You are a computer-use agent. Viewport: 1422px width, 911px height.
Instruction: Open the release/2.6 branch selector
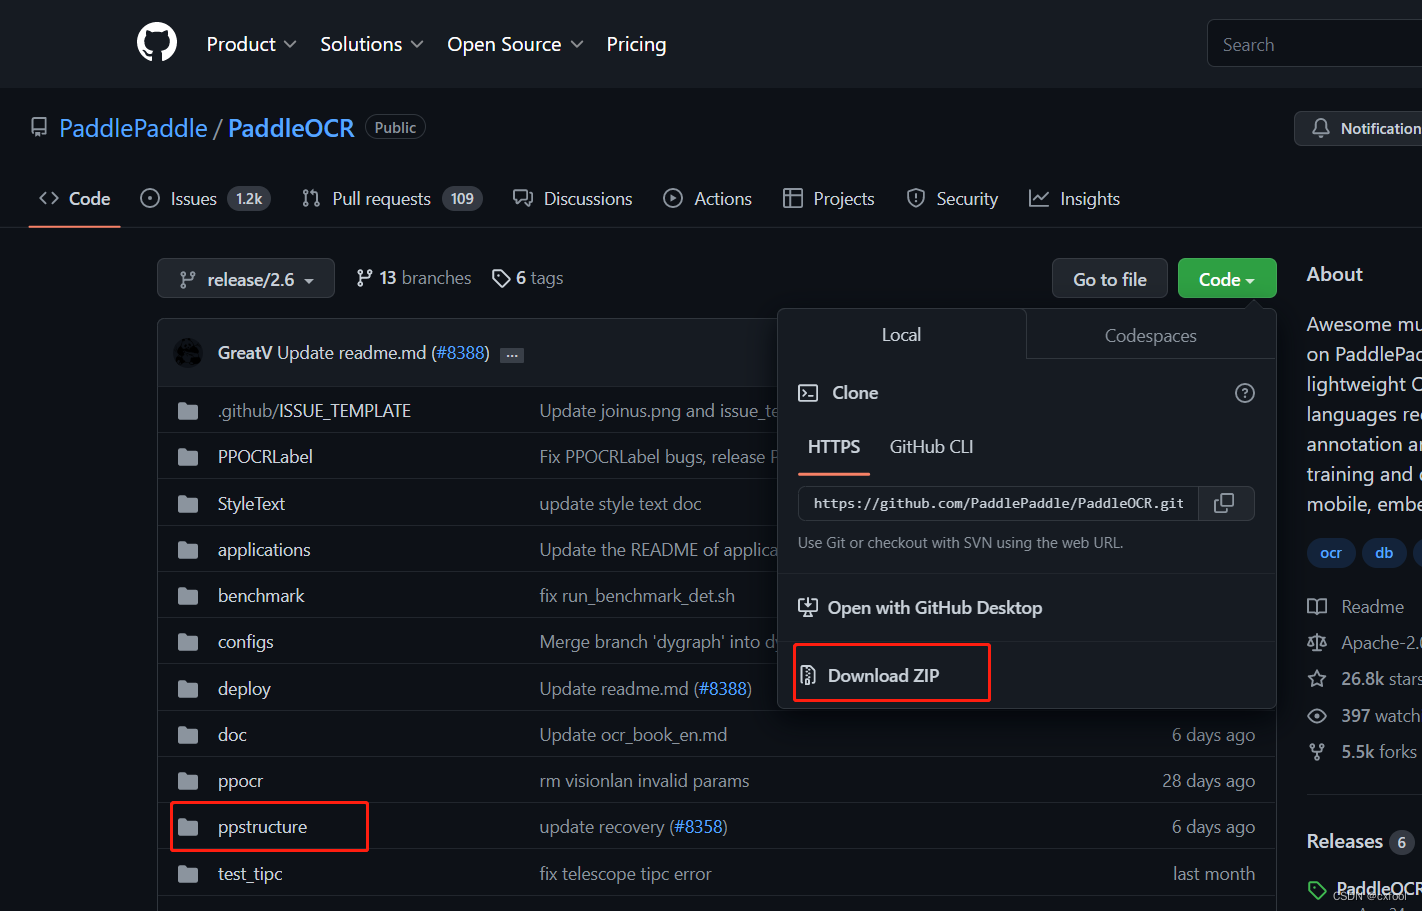(x=246, y=279)
